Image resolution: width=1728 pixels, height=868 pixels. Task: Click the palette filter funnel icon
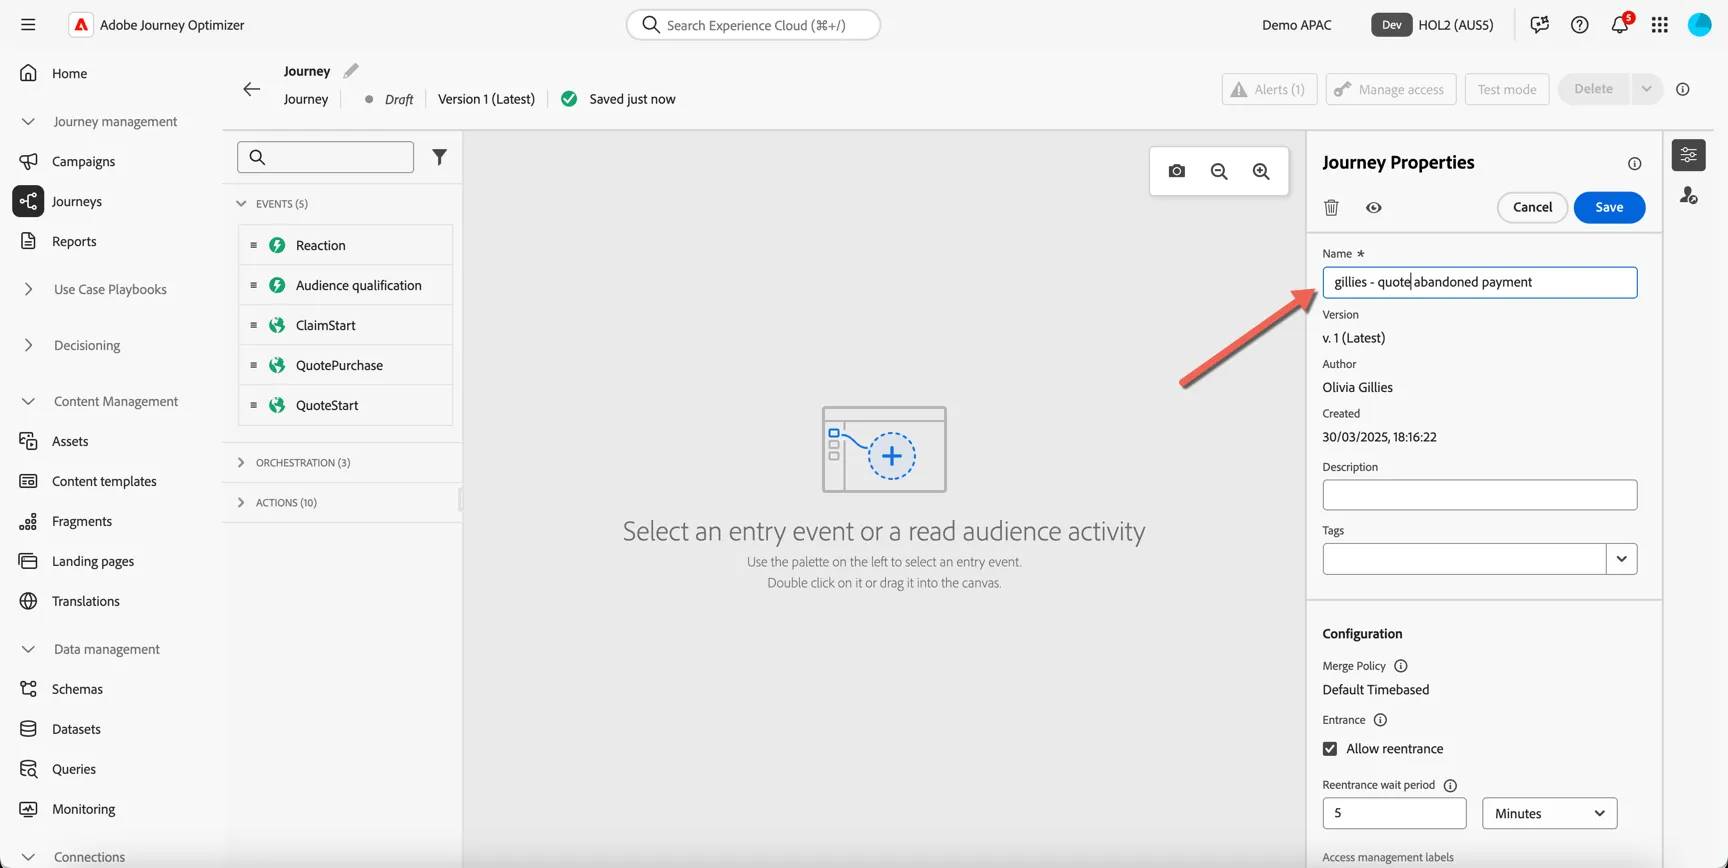pyautogui.click(x=439, y=157)
